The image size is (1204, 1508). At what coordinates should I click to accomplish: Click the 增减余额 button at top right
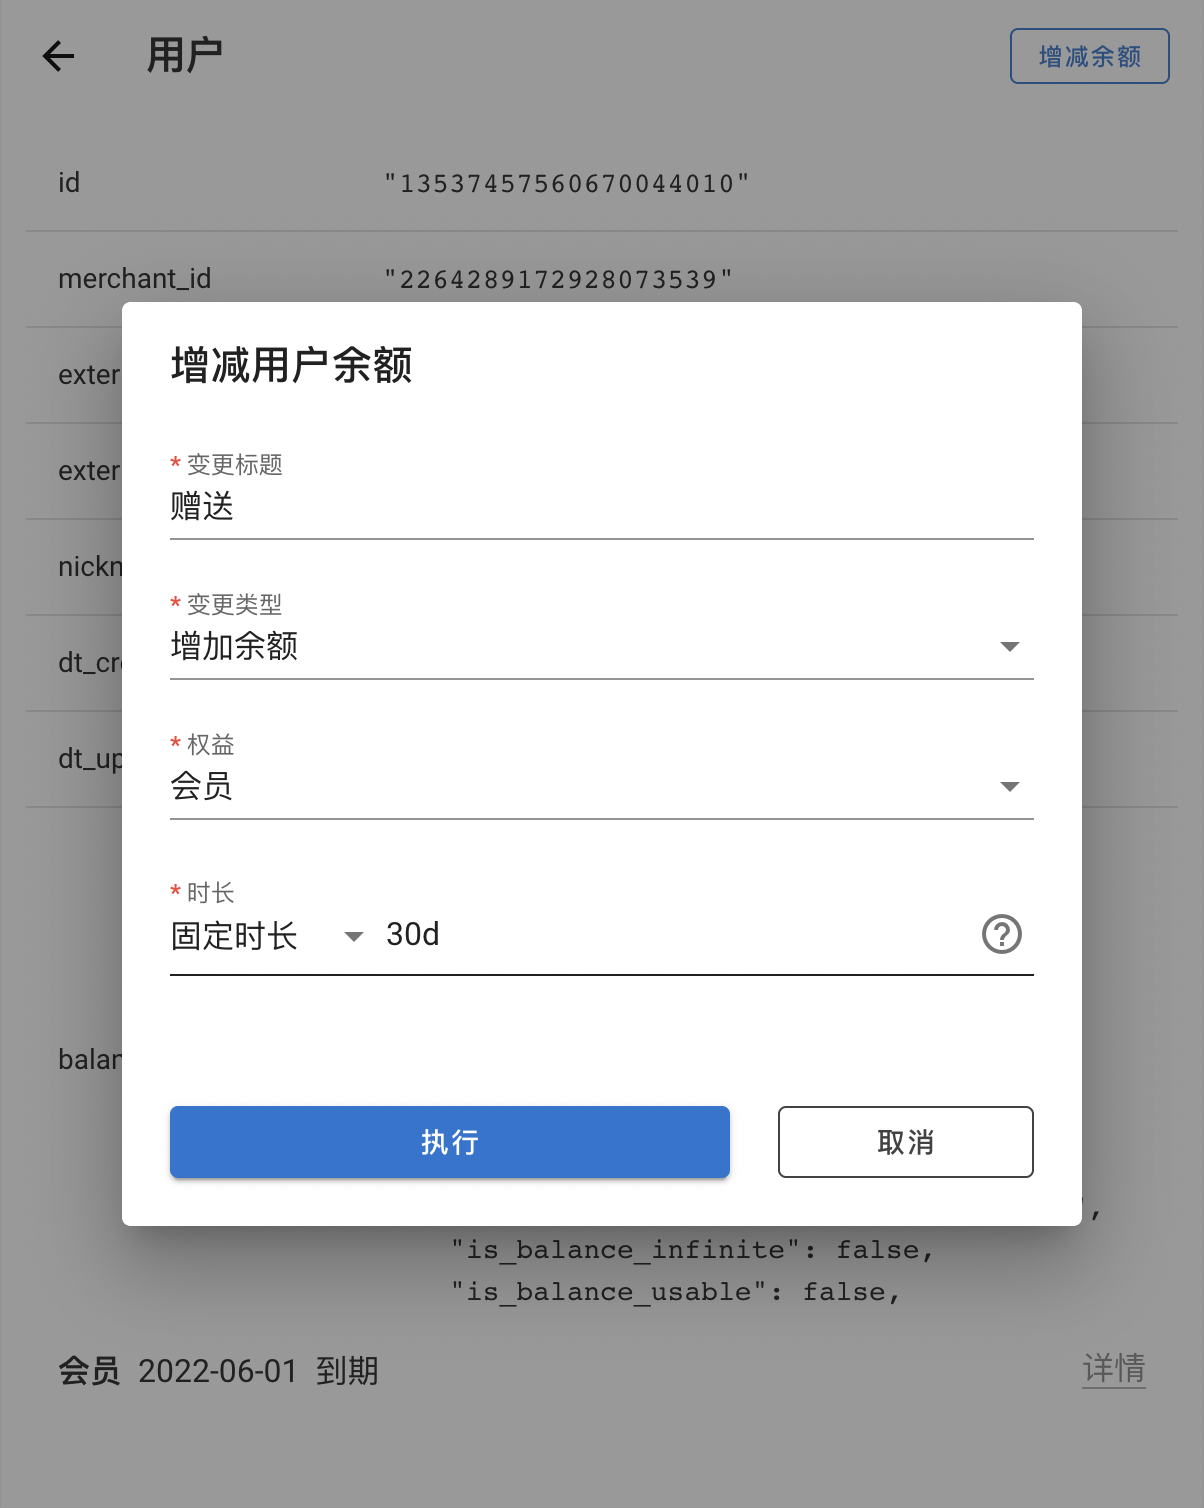1089,56
